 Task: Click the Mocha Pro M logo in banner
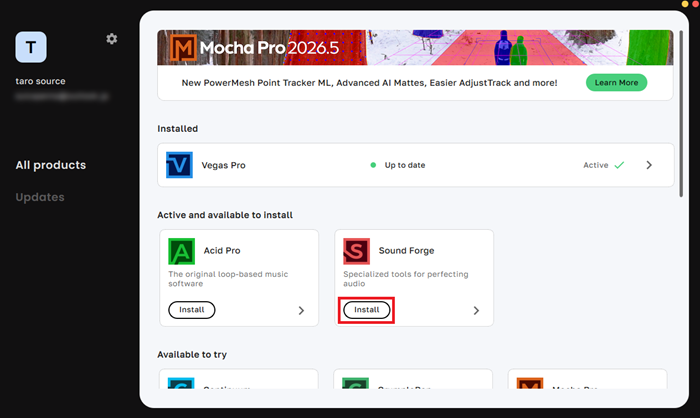pyautogui.click(x=183, y=47)
